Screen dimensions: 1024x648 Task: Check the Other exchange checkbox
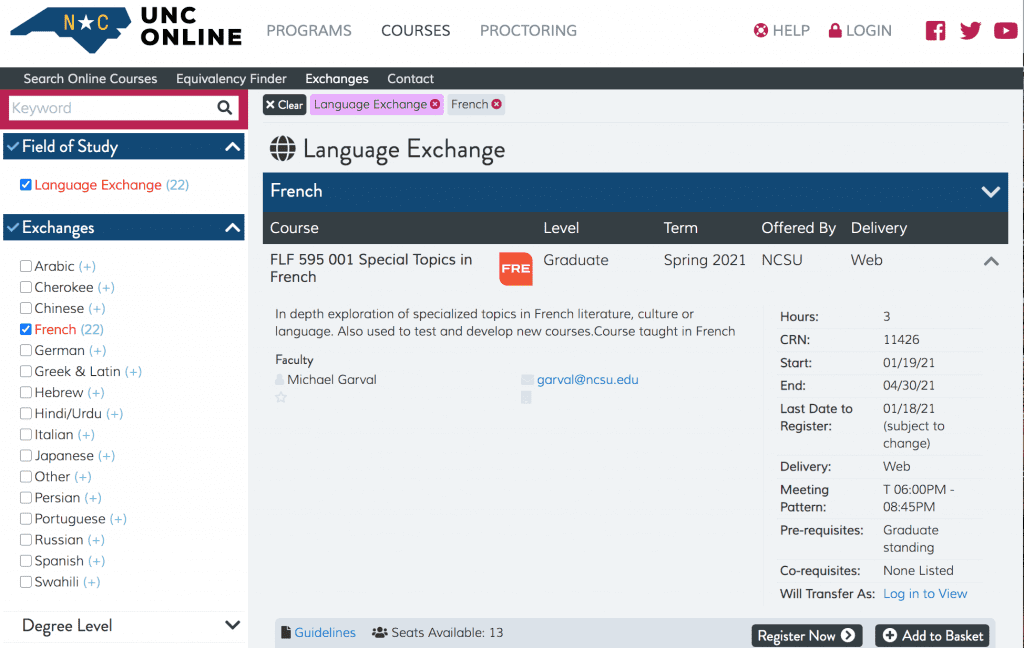point(25,476)
